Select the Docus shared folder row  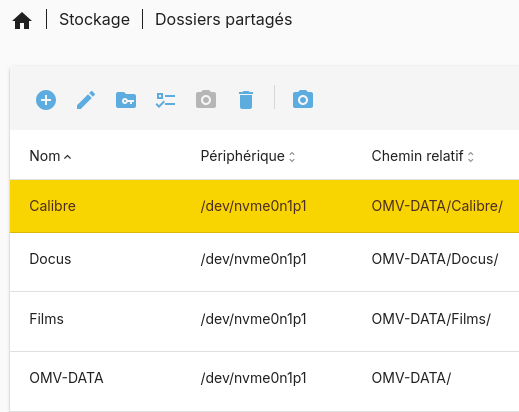264,259
